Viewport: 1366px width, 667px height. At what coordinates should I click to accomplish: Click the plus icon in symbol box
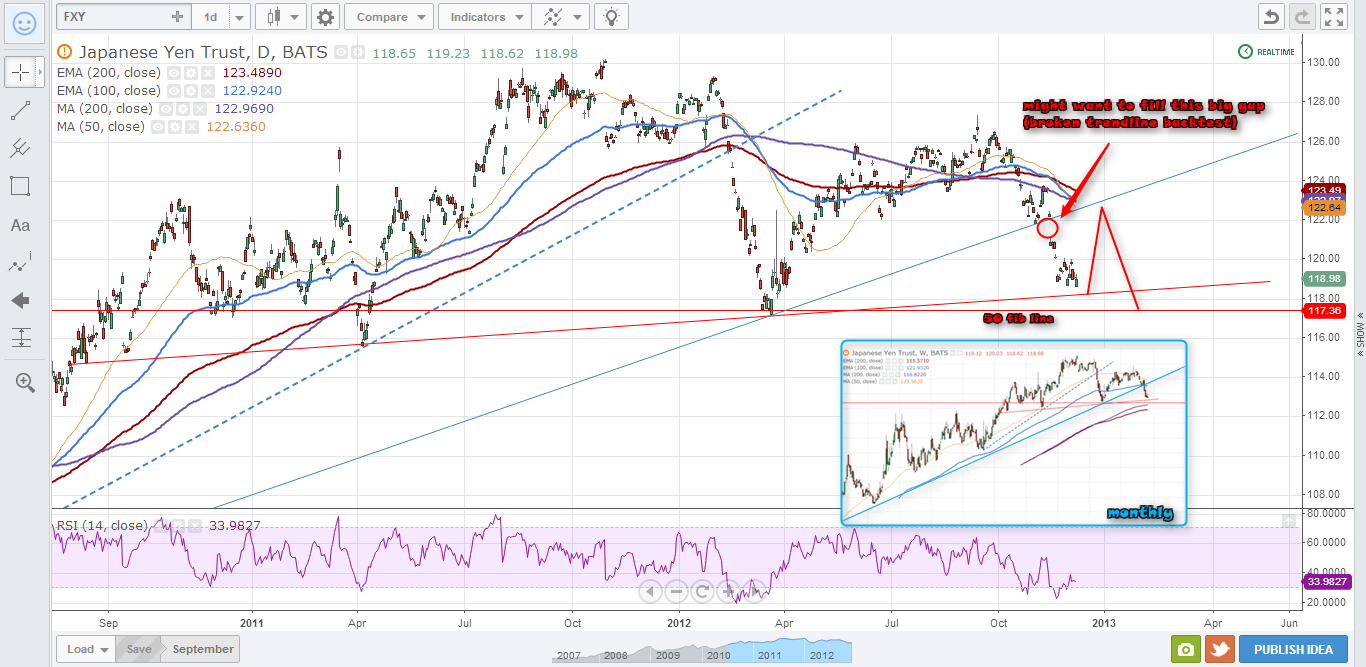(x=177, y=17)
